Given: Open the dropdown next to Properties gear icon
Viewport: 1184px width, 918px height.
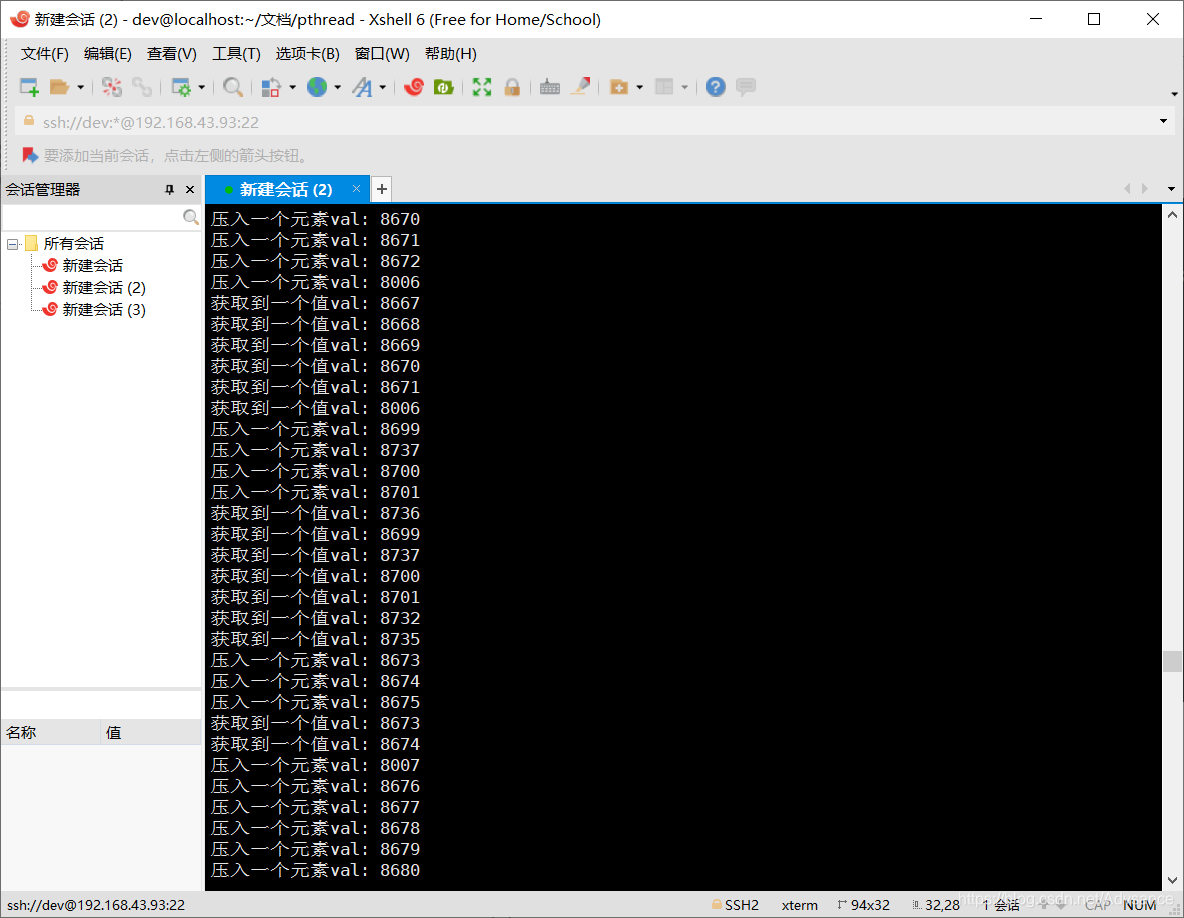Looking at the screenshot, I should coord(202,88).
